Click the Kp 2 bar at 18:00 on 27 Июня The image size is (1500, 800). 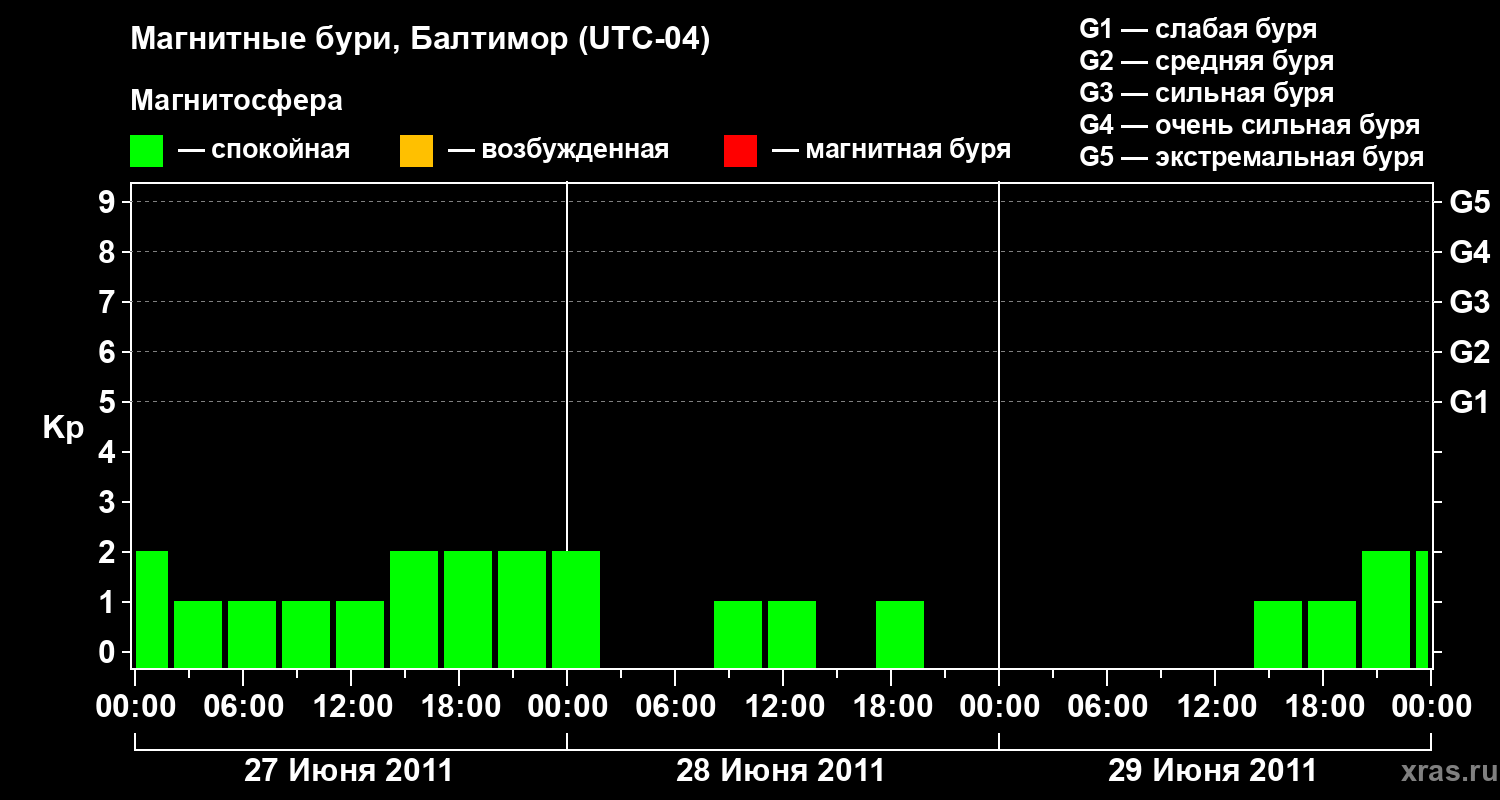pos(468,609)
